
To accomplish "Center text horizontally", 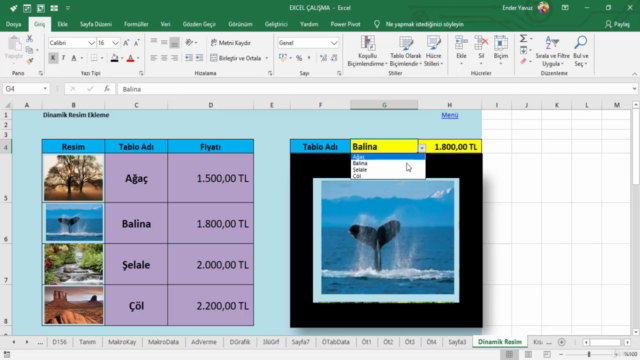I will (164, 58).
